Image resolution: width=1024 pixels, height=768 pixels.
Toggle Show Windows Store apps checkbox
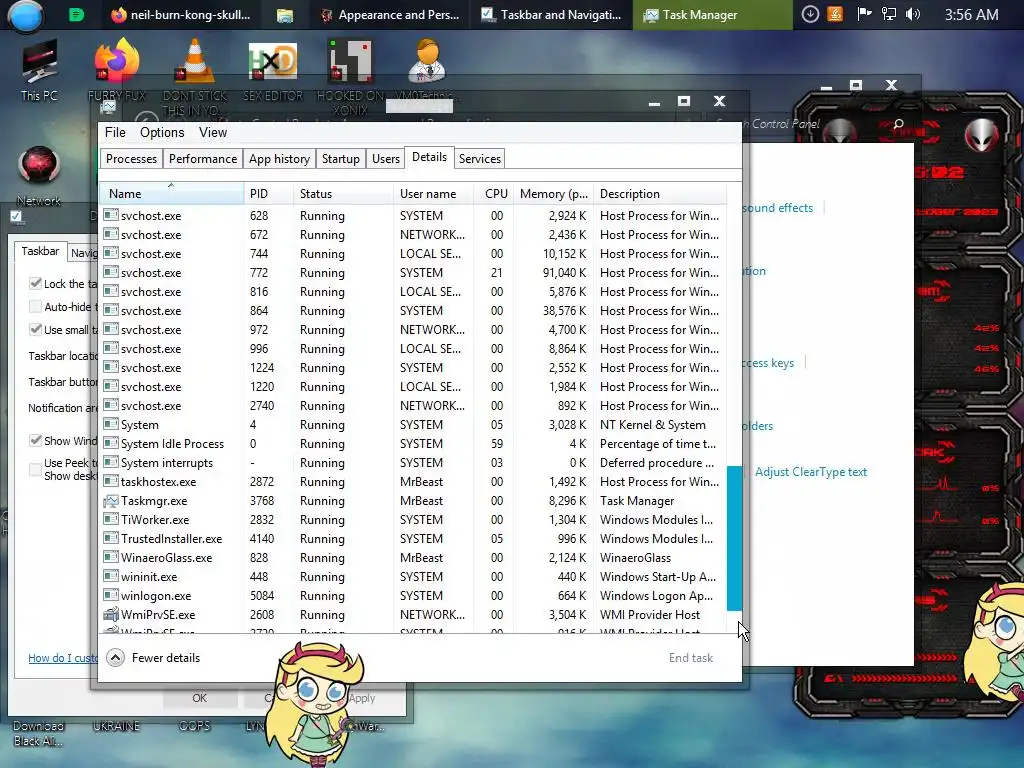pyautogui.click(x=35, y=440)
